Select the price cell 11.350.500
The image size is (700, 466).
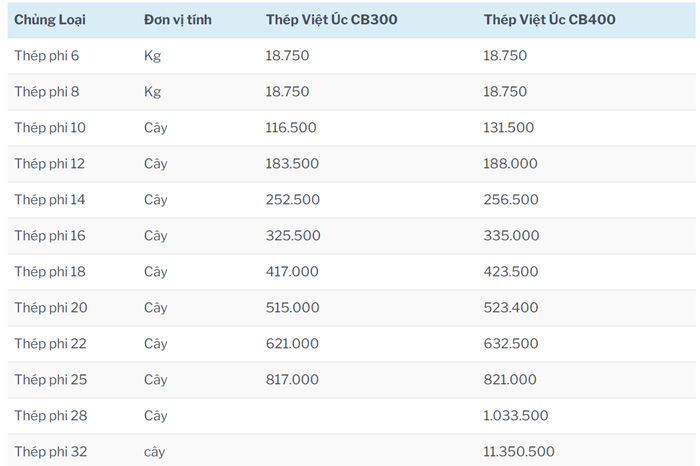pos(519,452)
